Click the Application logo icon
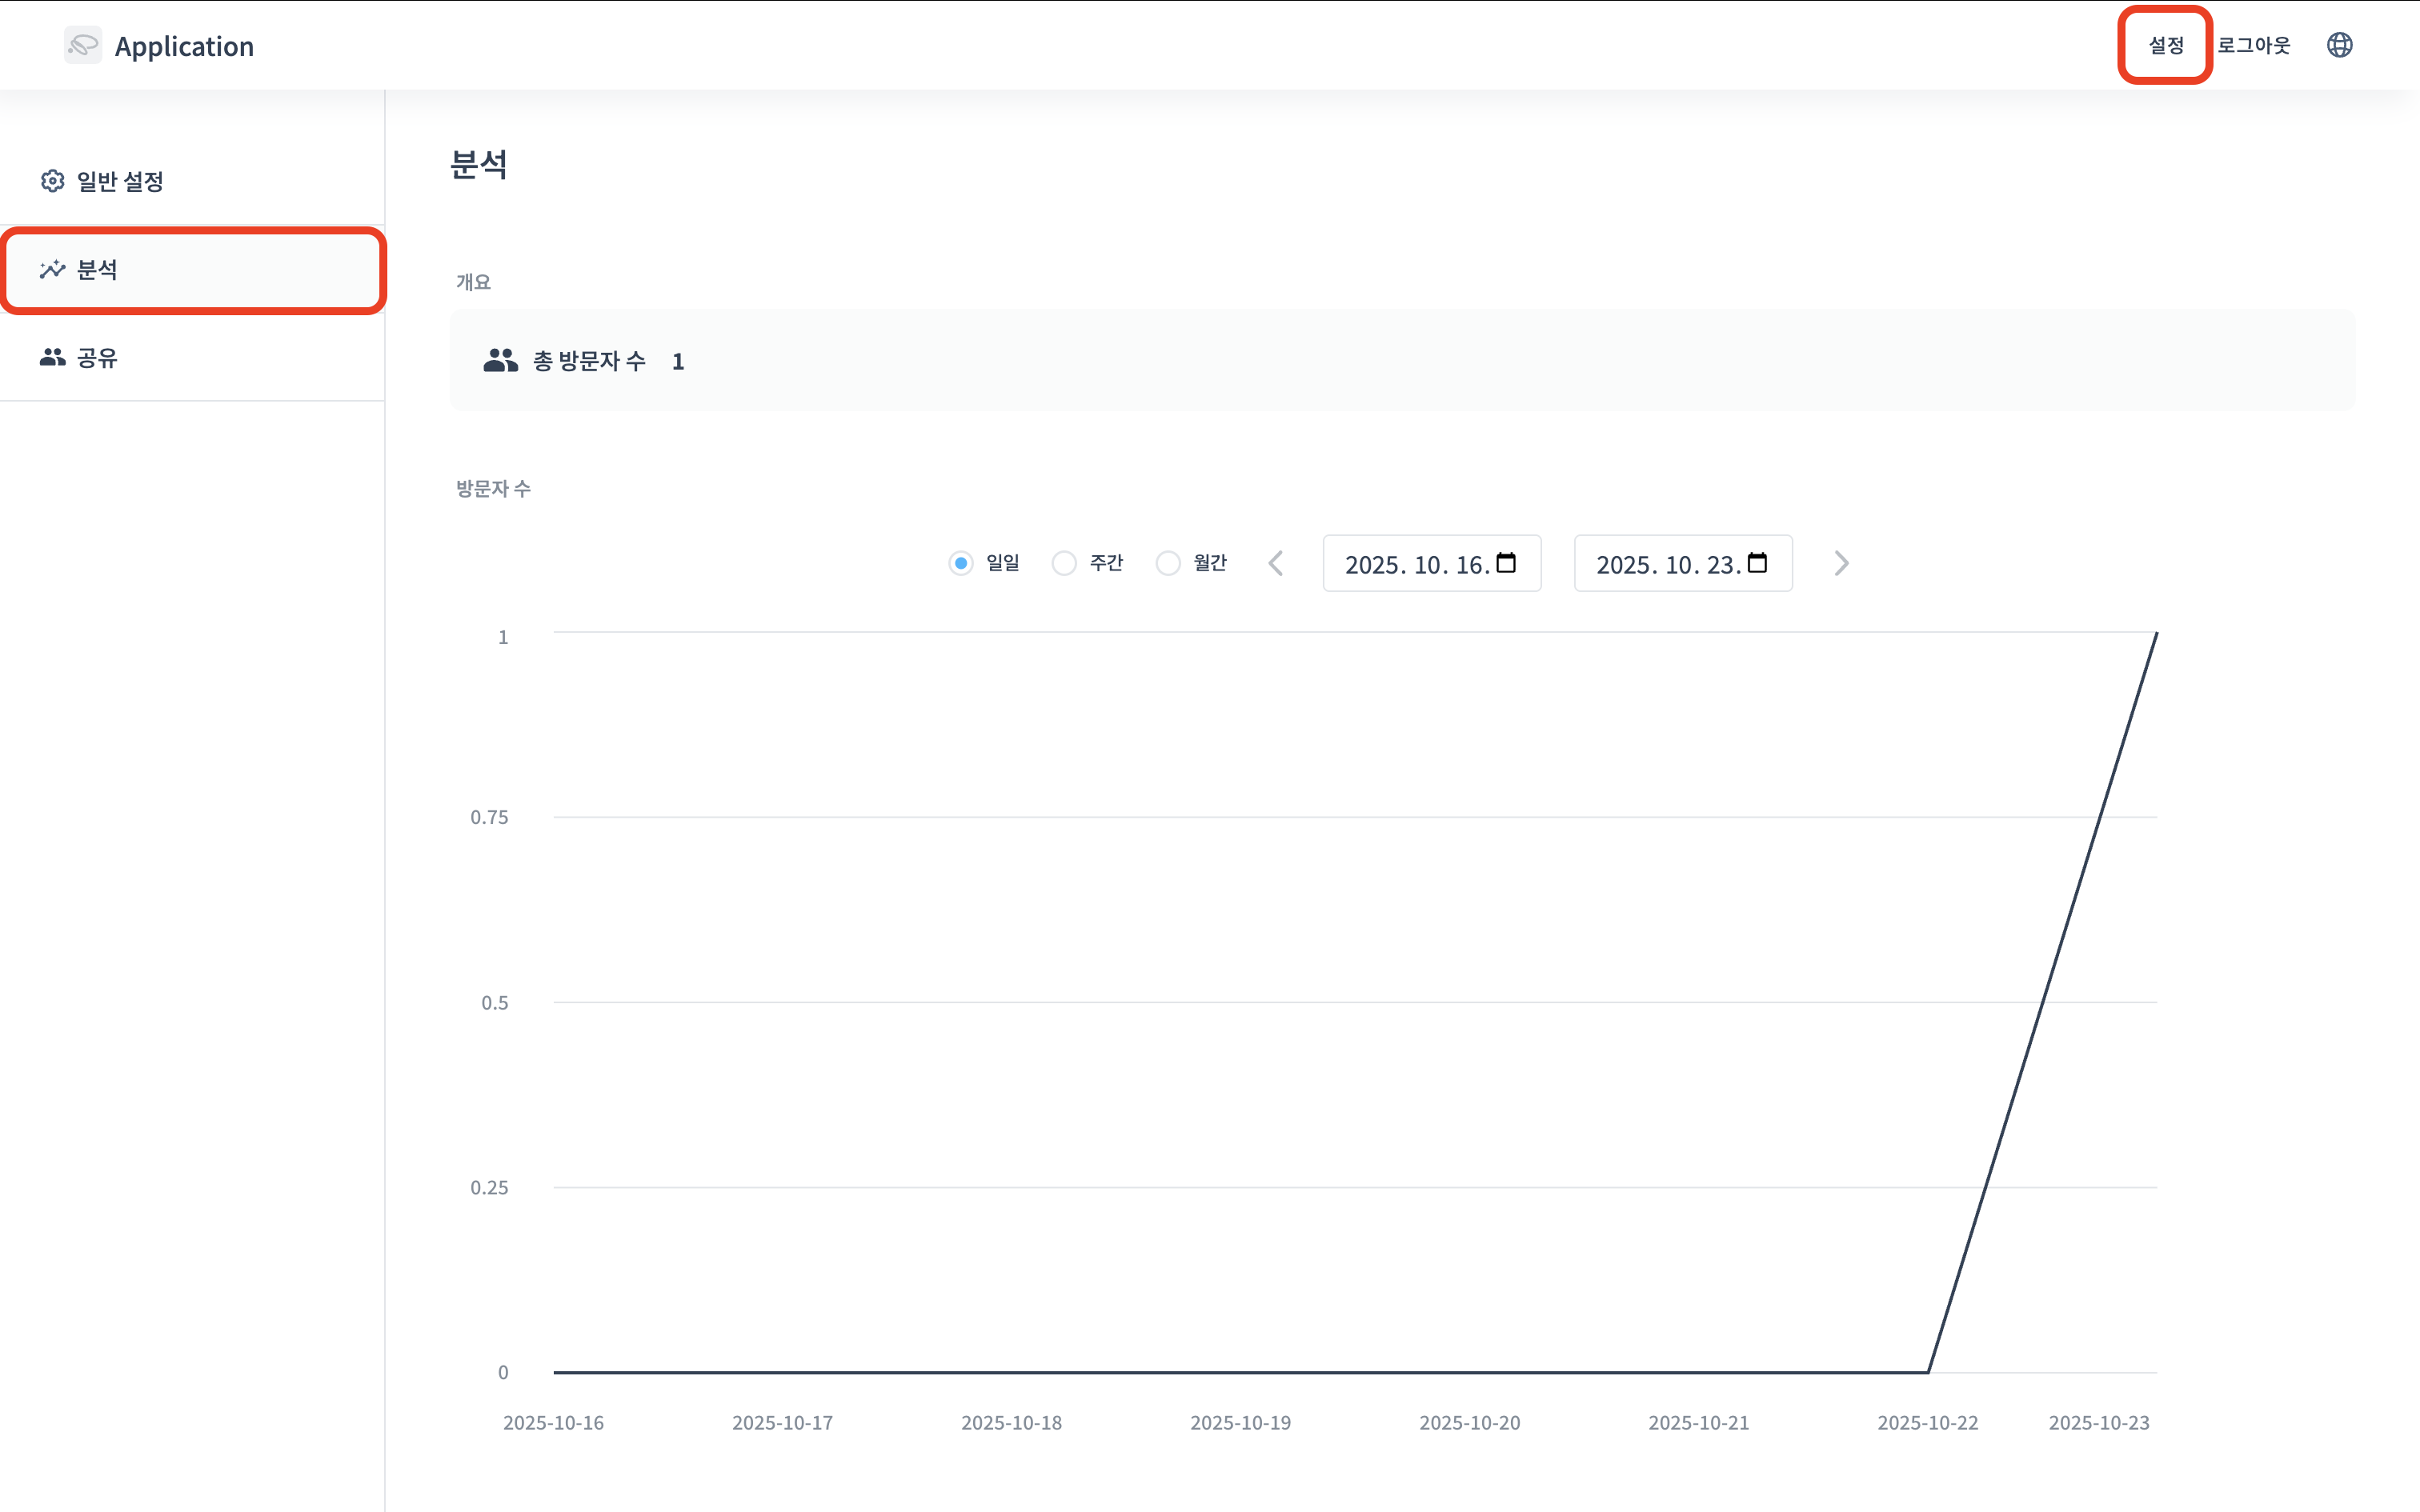The height and width of the screenshot is (1512, 2420). point(82,45)
